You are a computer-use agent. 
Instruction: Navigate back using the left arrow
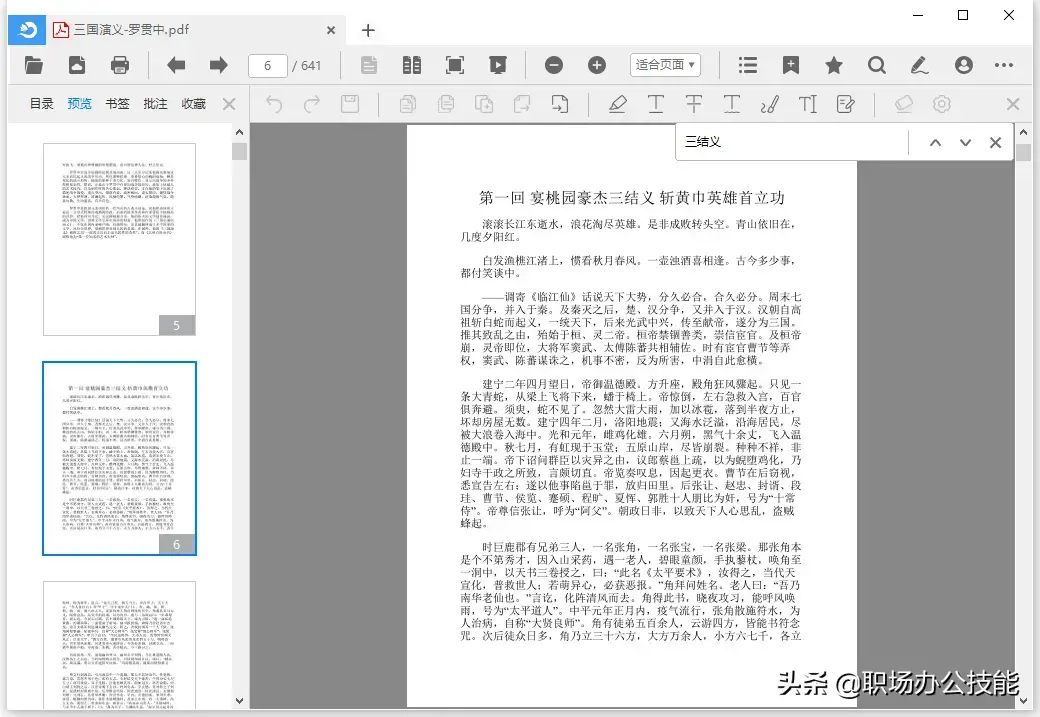pyautogui.click(x=176, y=64)
